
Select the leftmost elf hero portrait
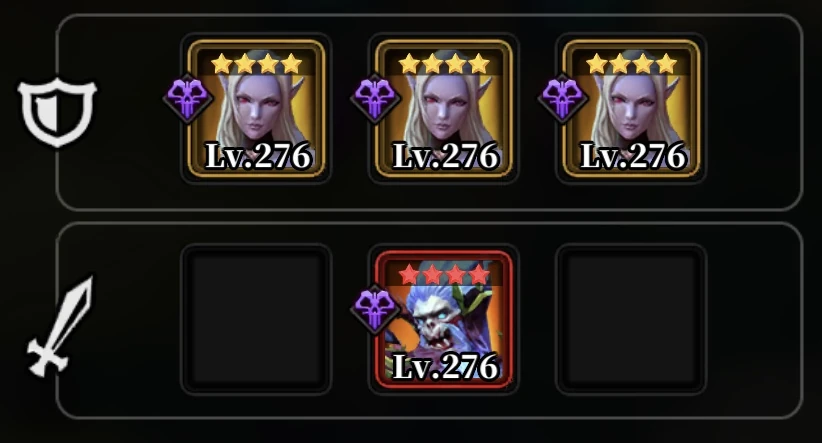coord(256,109)
